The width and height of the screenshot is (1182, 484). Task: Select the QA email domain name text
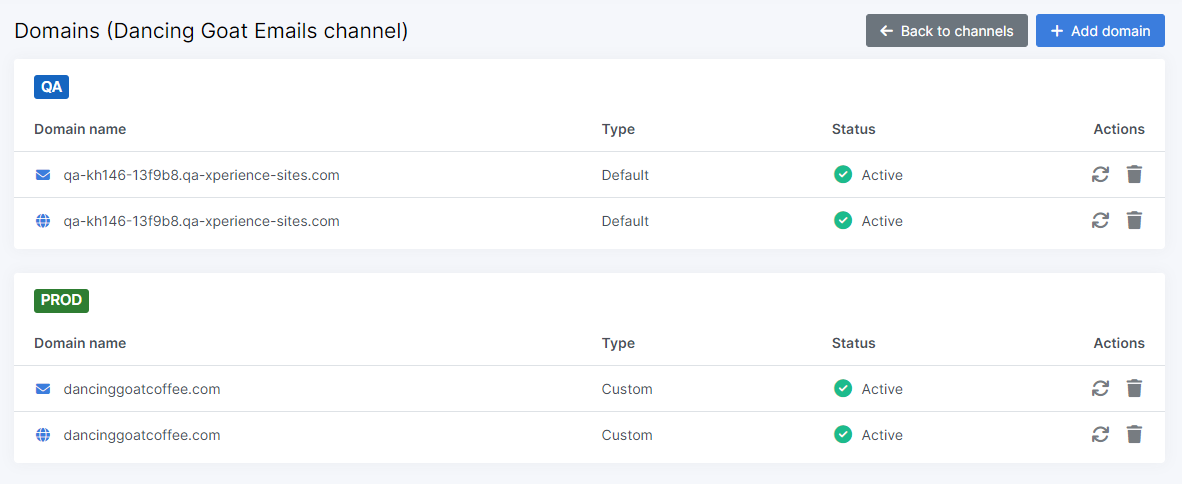201,175
